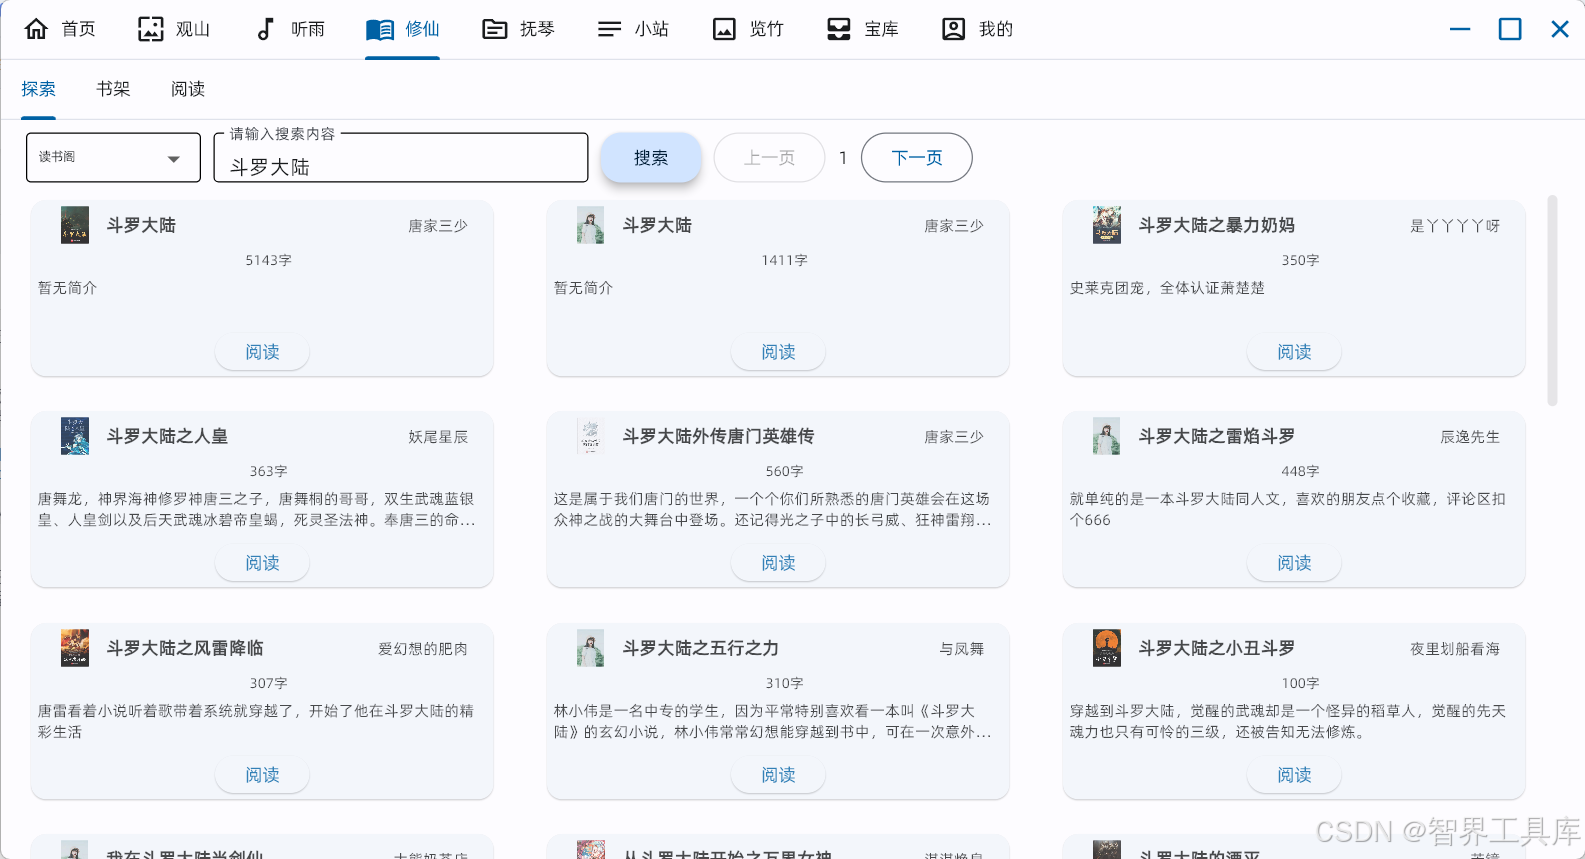Click the results list vertical scrollbar
Viewport: 1585px width, 859px height.
[x=1552, y=300]
